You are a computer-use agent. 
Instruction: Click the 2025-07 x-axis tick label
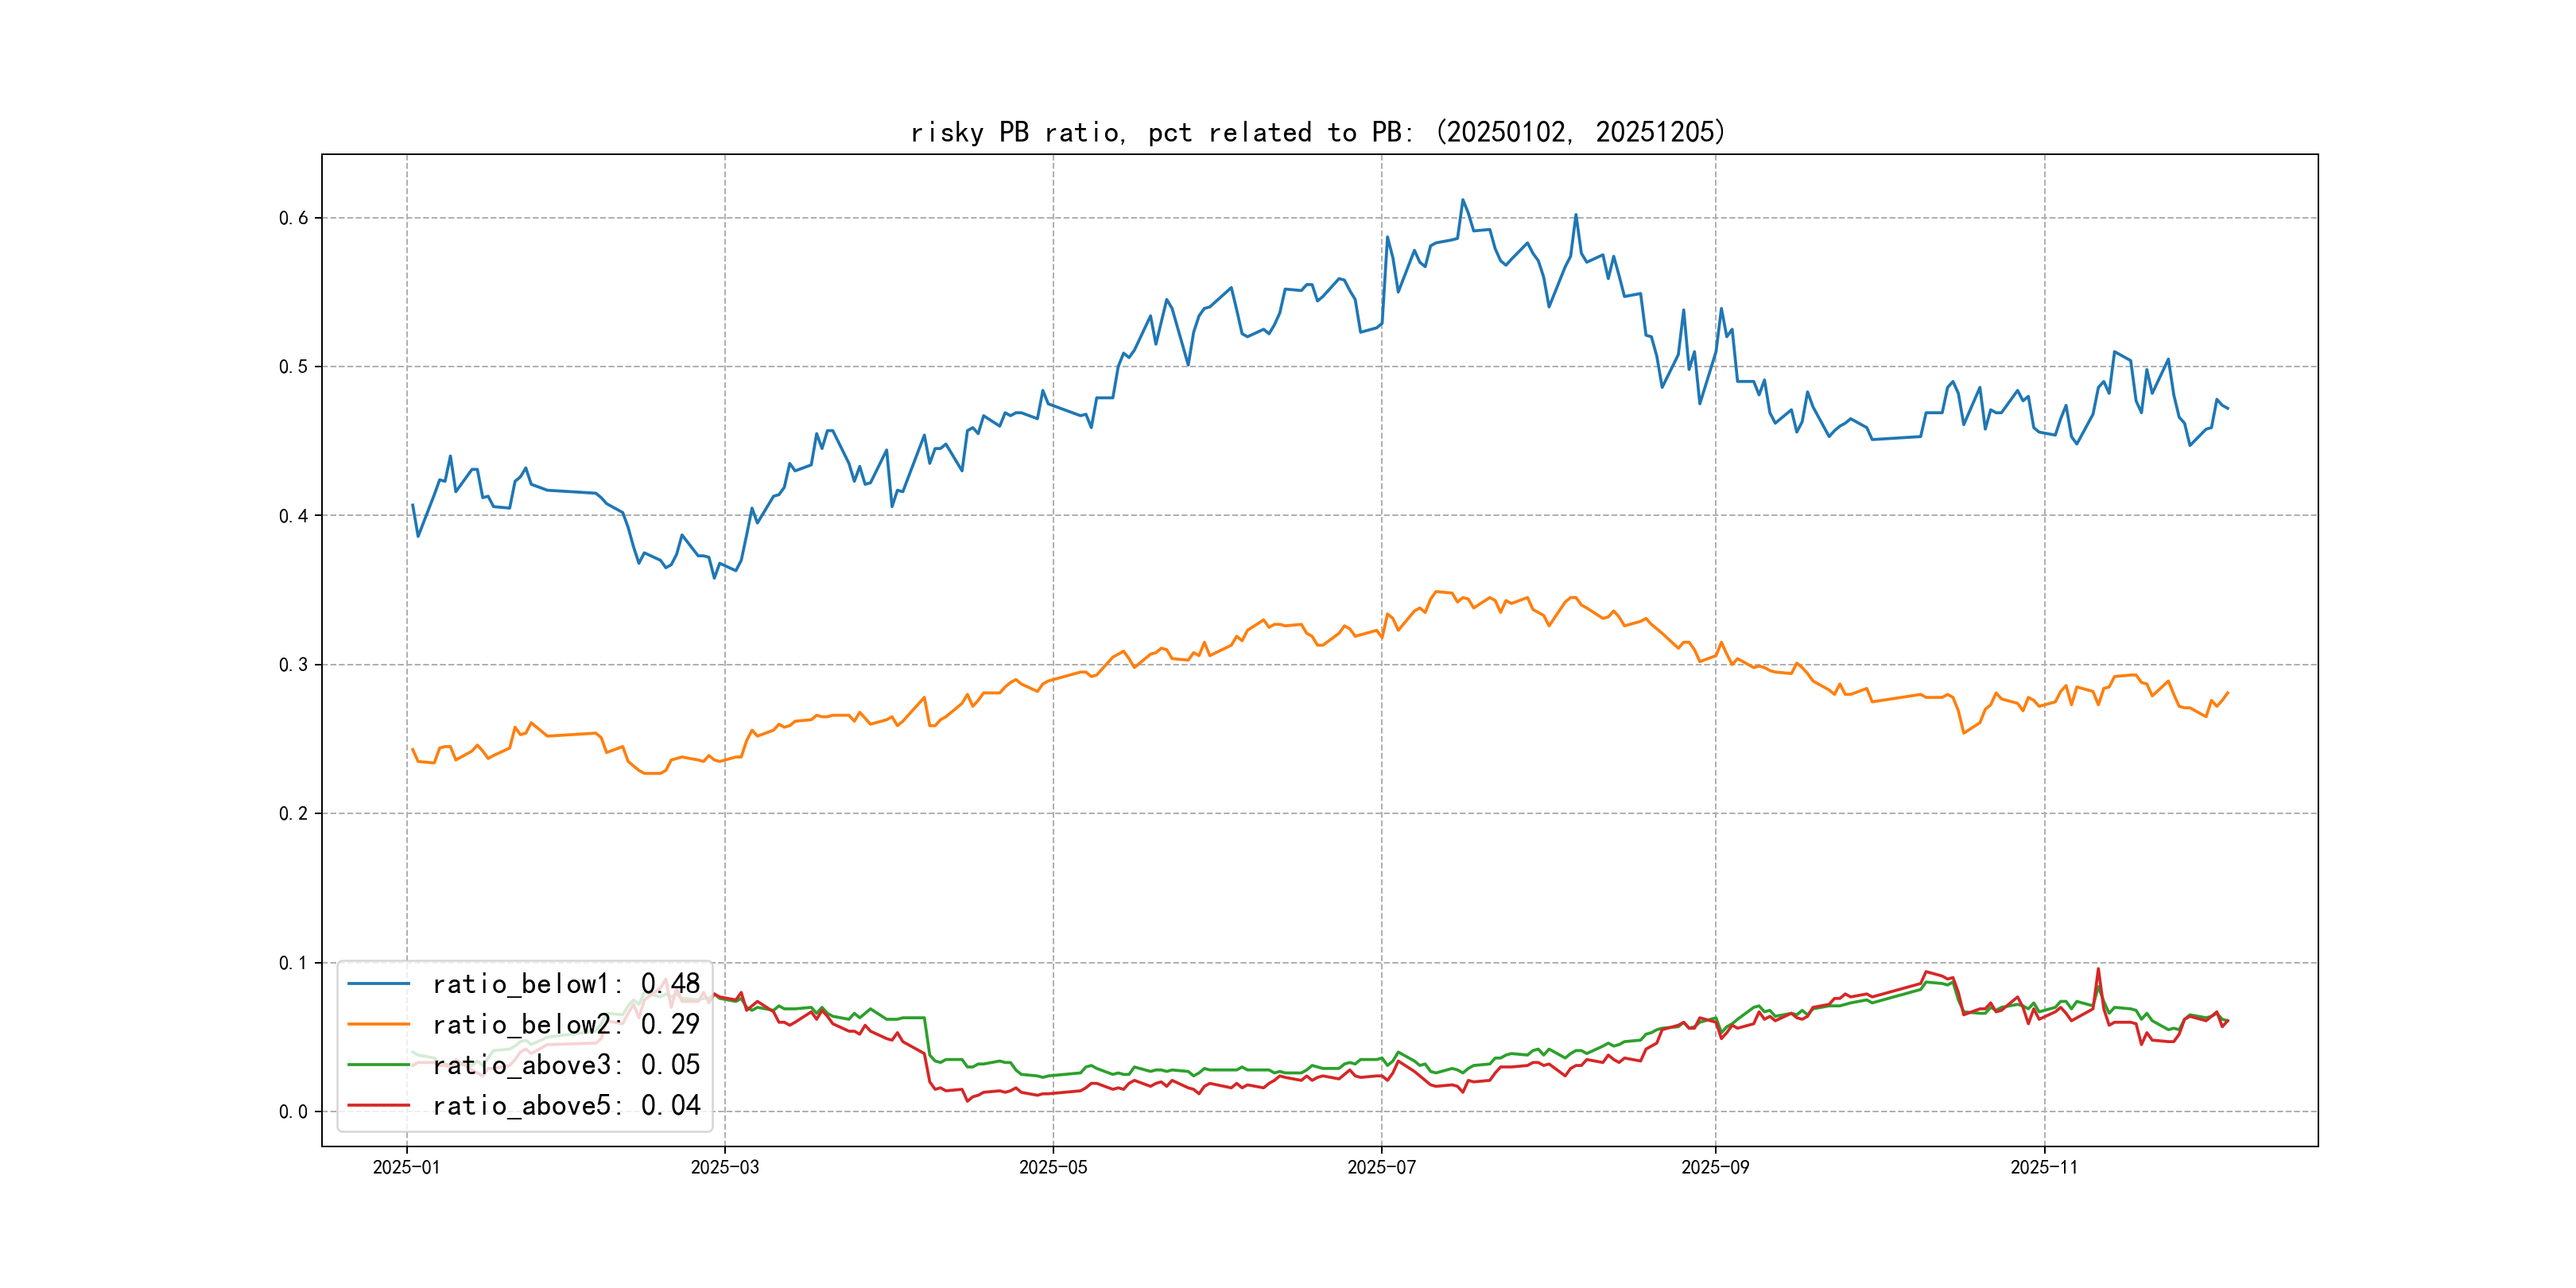click(x=1381, y=1167)
